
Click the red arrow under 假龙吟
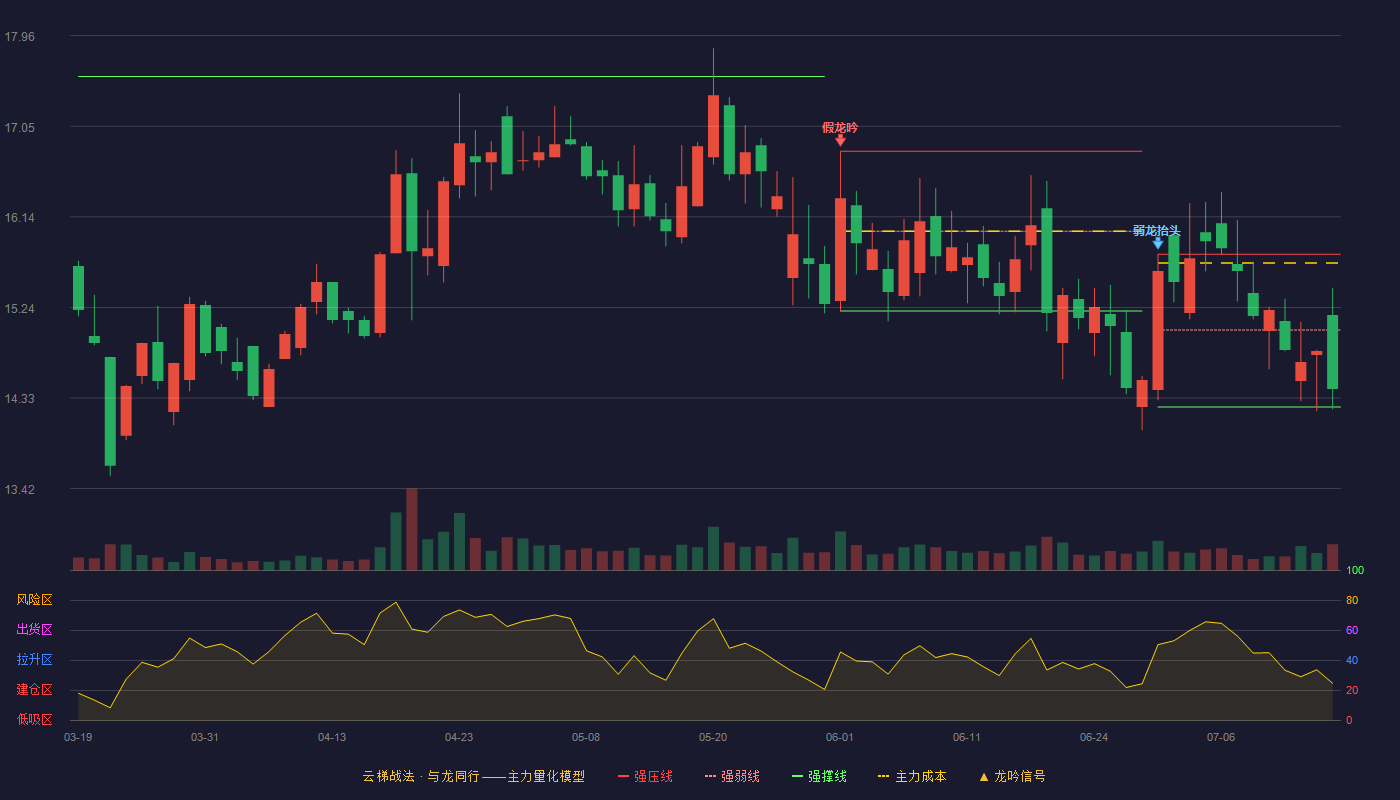point(840,141)
